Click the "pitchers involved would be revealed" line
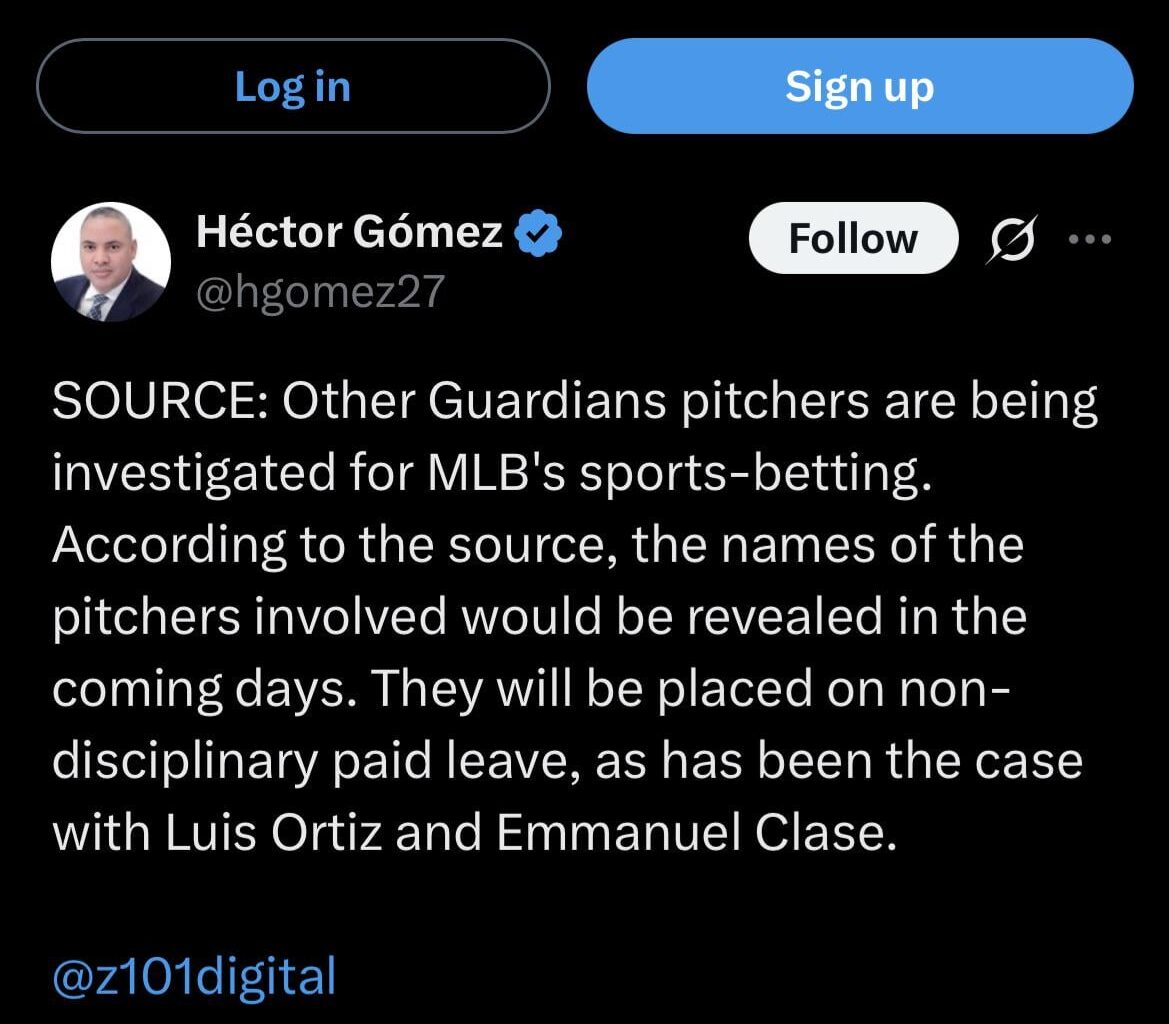 click(x=539, y=617)
